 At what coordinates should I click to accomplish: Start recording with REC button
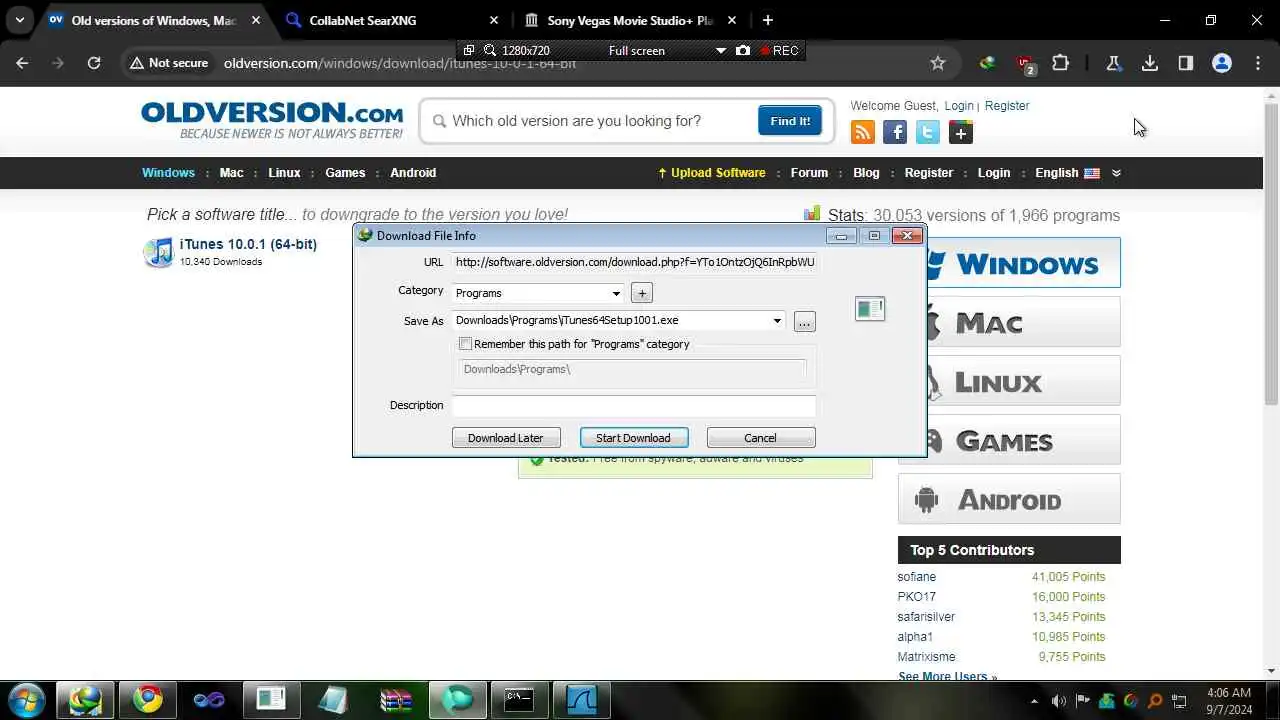[x=780, y=50]
